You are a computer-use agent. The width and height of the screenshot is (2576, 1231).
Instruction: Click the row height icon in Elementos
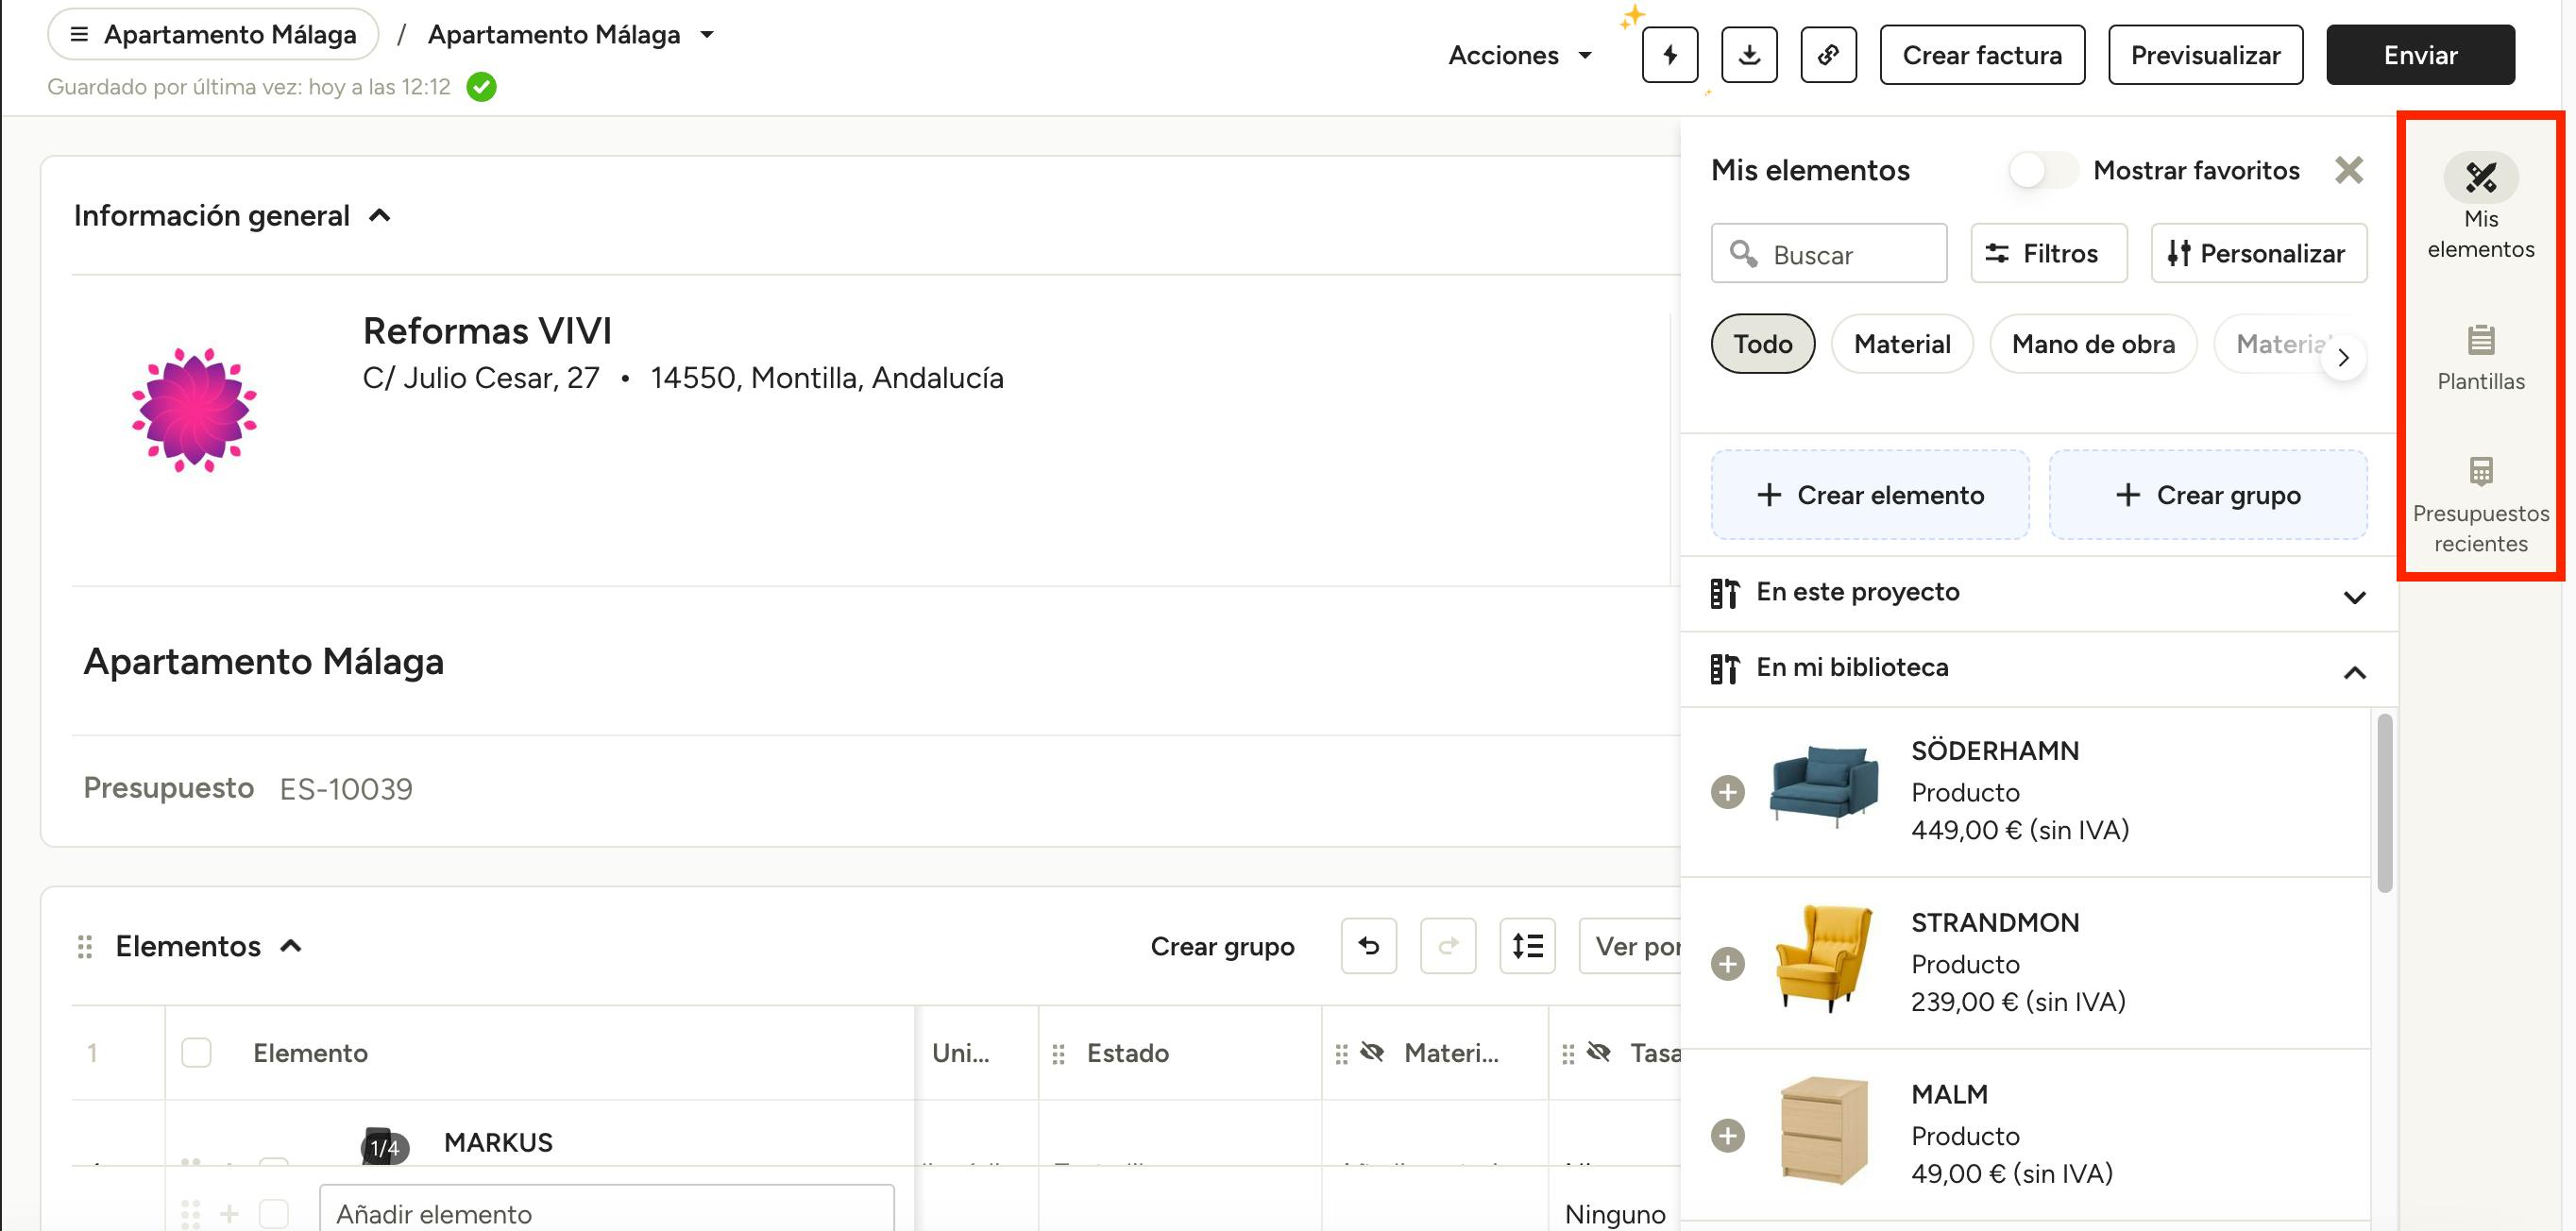pyautogui.click(x=1527, y=946)
